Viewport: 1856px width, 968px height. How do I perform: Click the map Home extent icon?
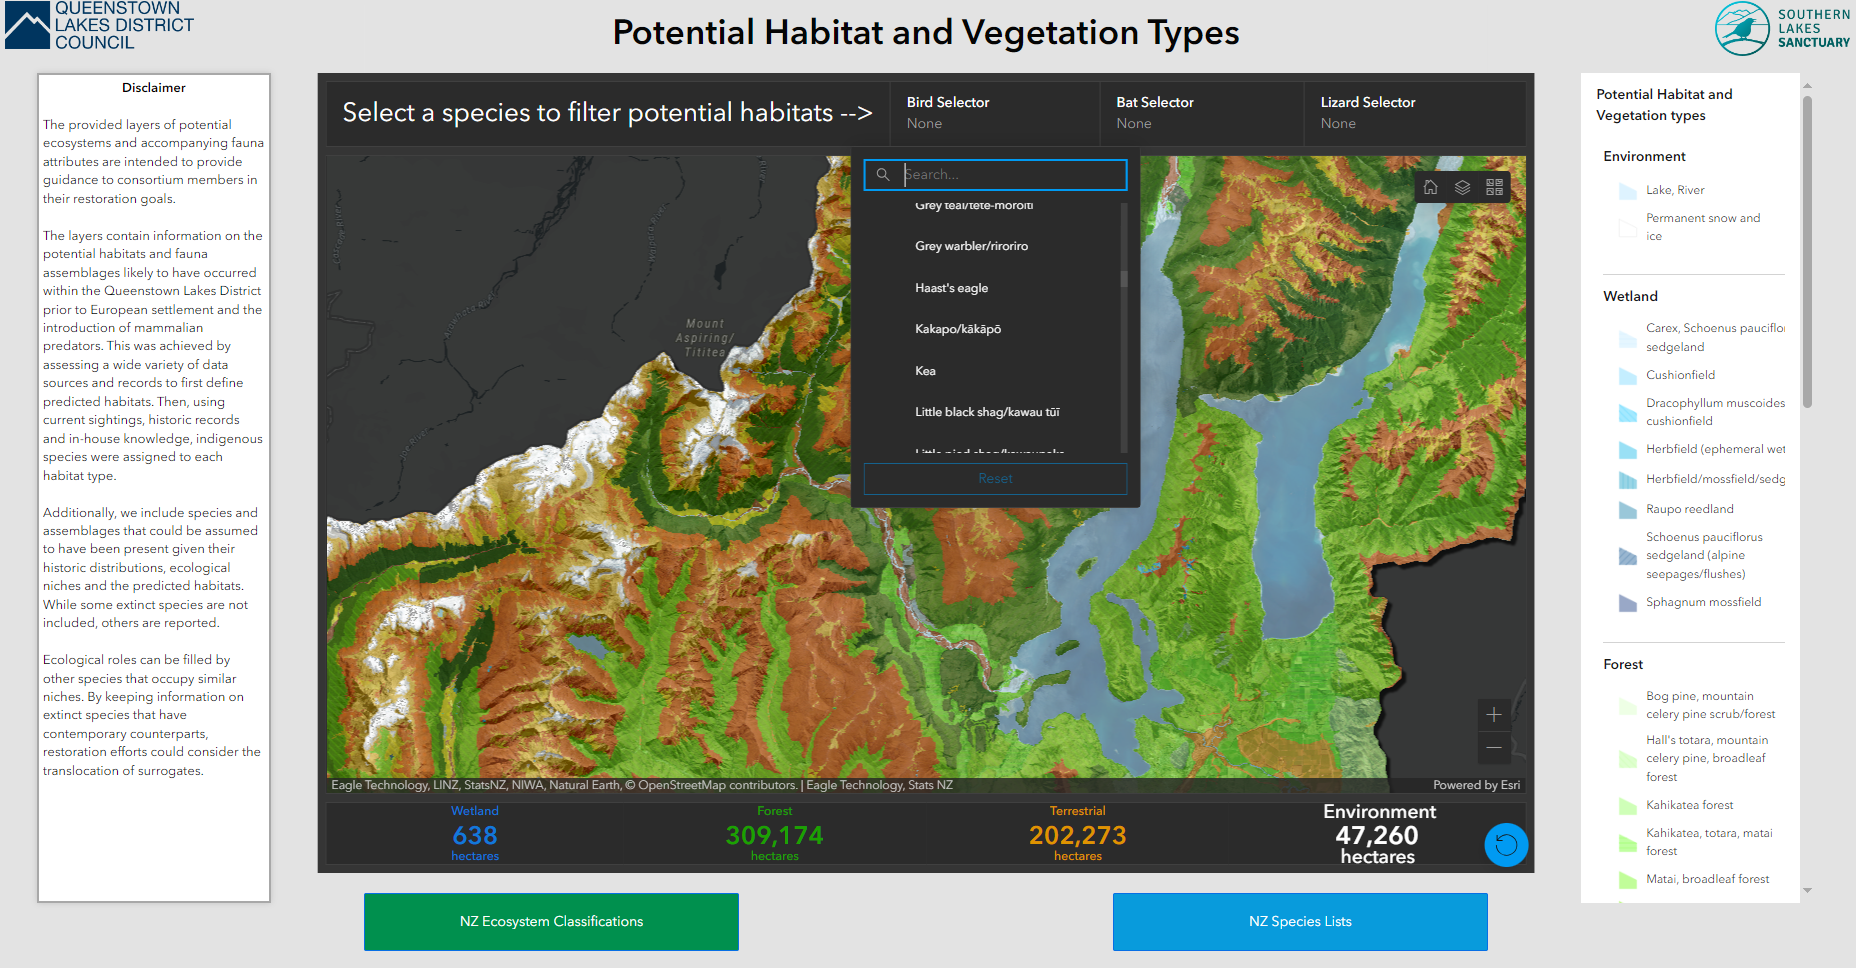(x=1431, y=187)
